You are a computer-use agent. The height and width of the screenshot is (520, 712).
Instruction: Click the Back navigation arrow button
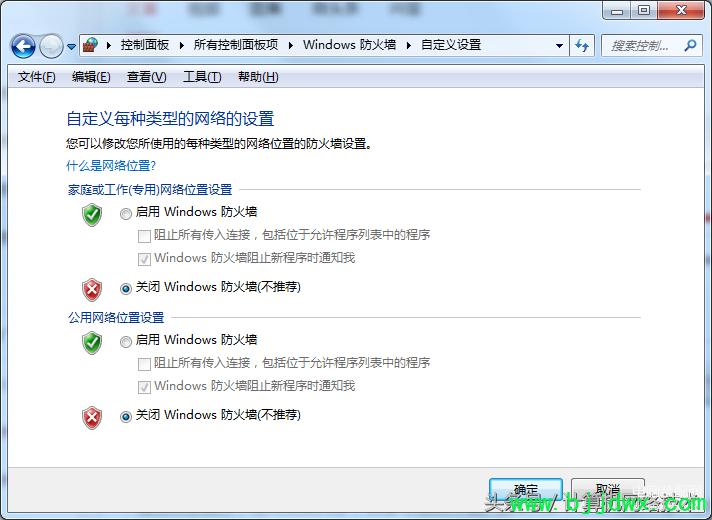coord(23,46)
